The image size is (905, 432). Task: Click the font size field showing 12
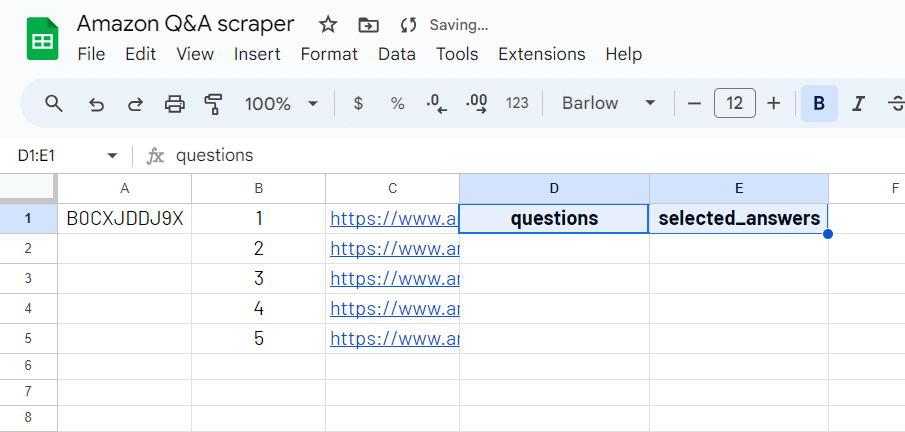(x=734, y=103)
